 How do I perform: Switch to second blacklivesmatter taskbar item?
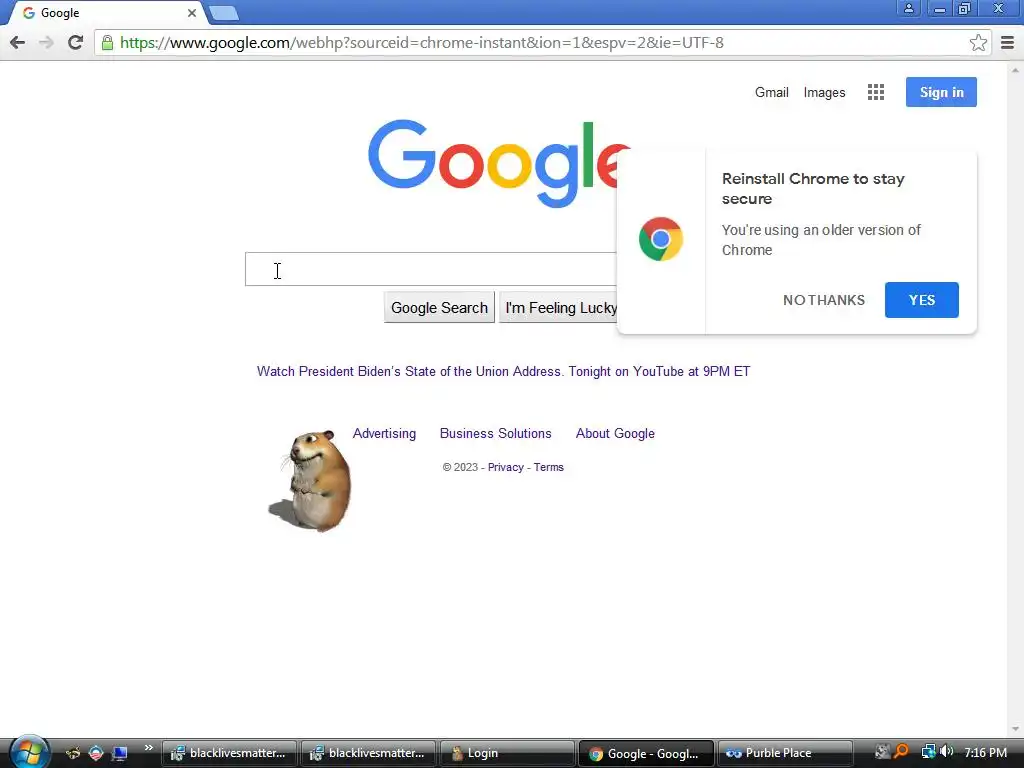(368, 753)
